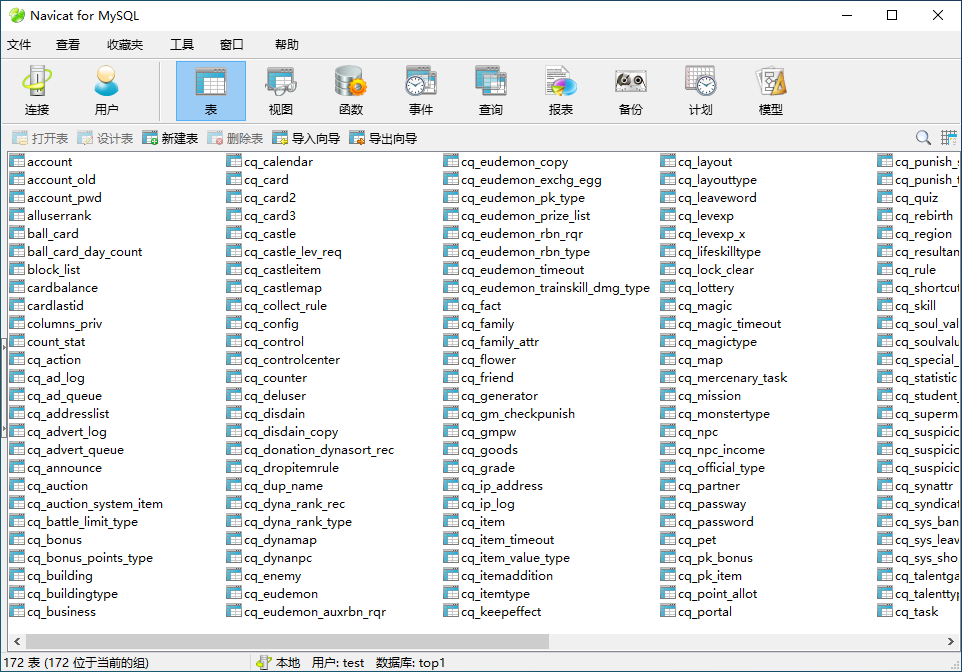
Task: Select the cq_mercenary_task table
Action: (733, 378)
